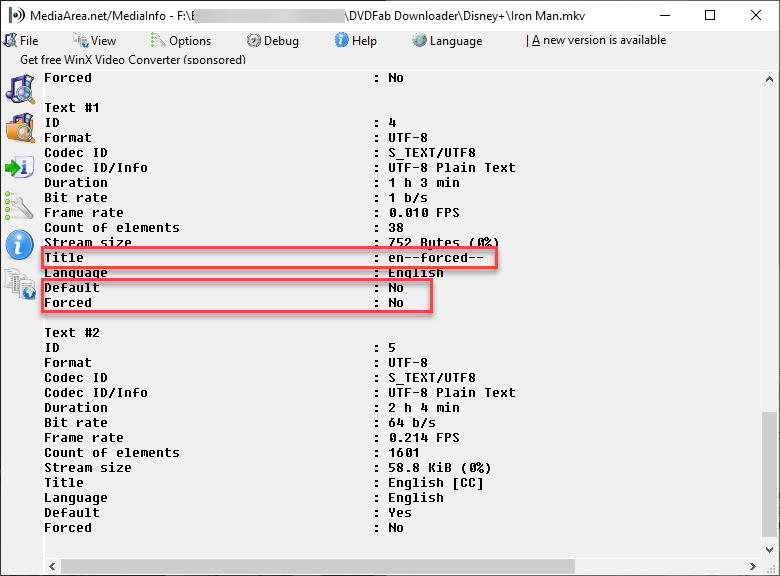Click the vertical scrollbar thumb

pos(769,474)
